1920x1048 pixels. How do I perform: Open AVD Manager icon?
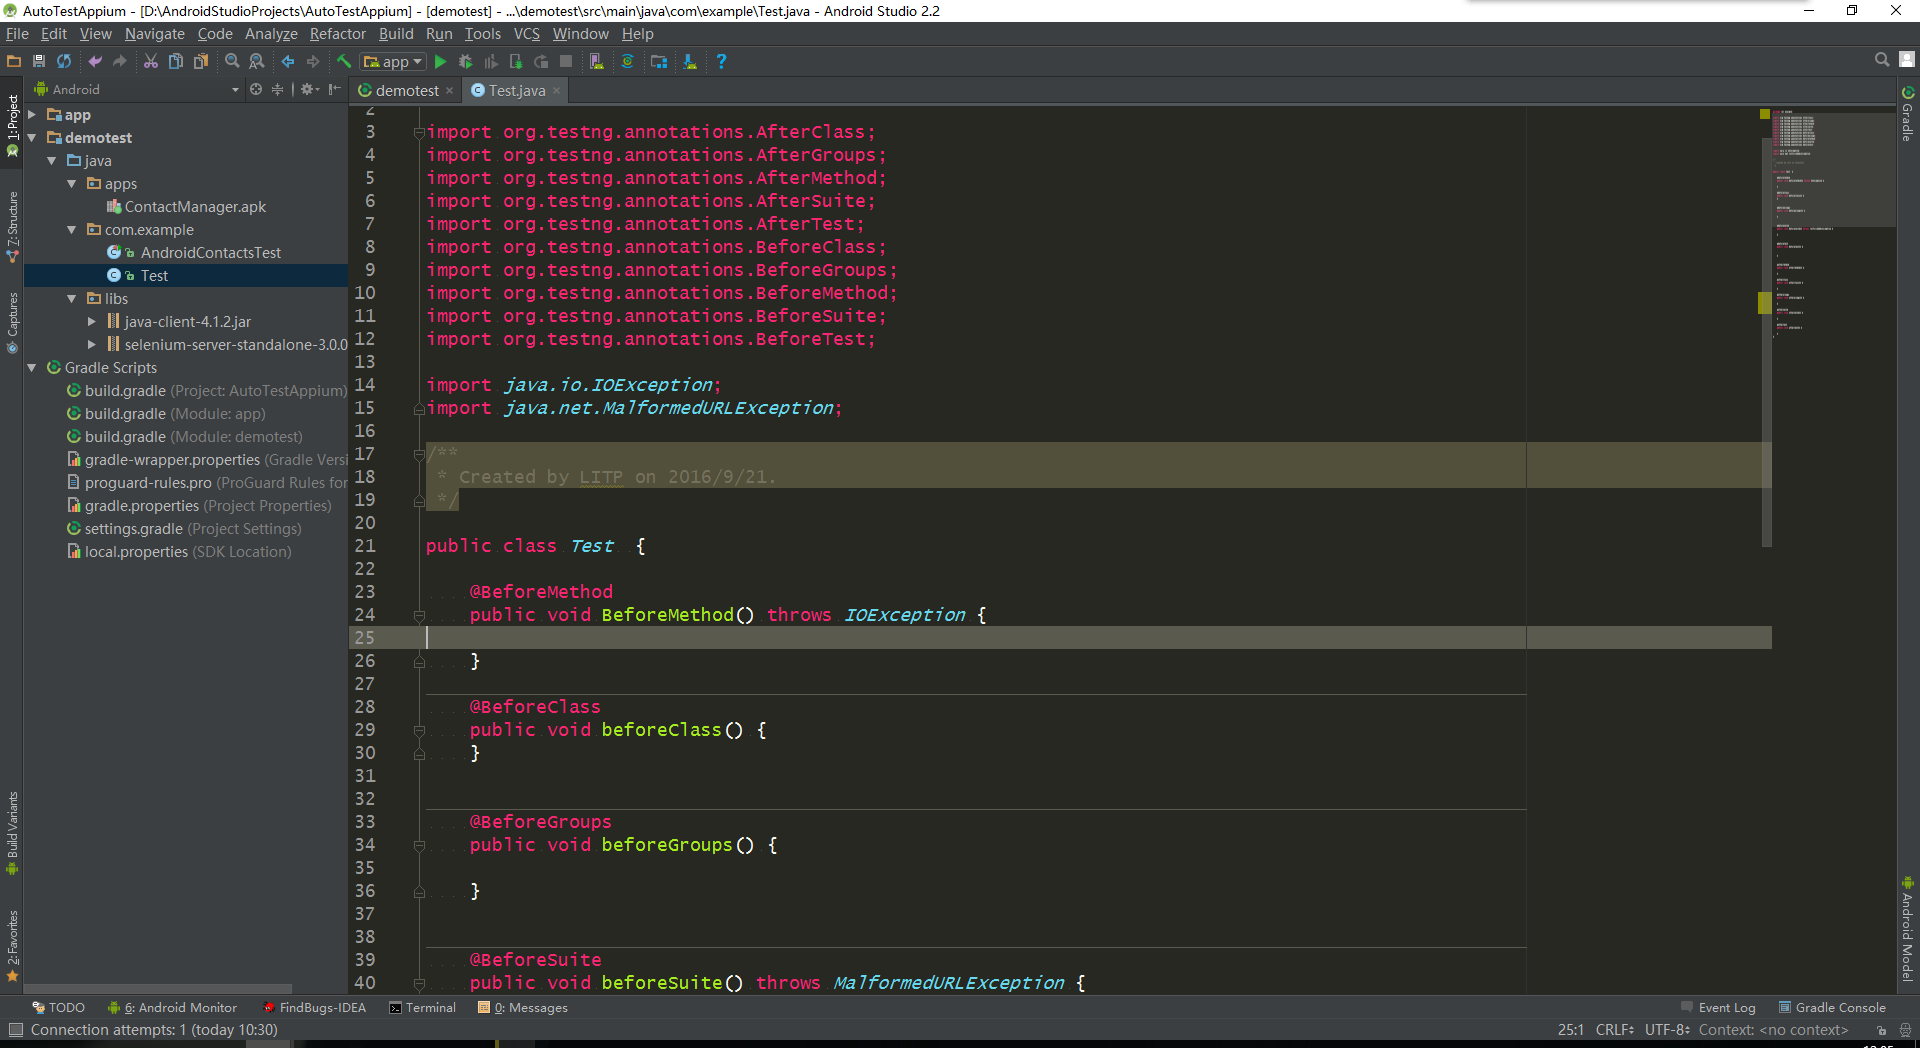597,61
